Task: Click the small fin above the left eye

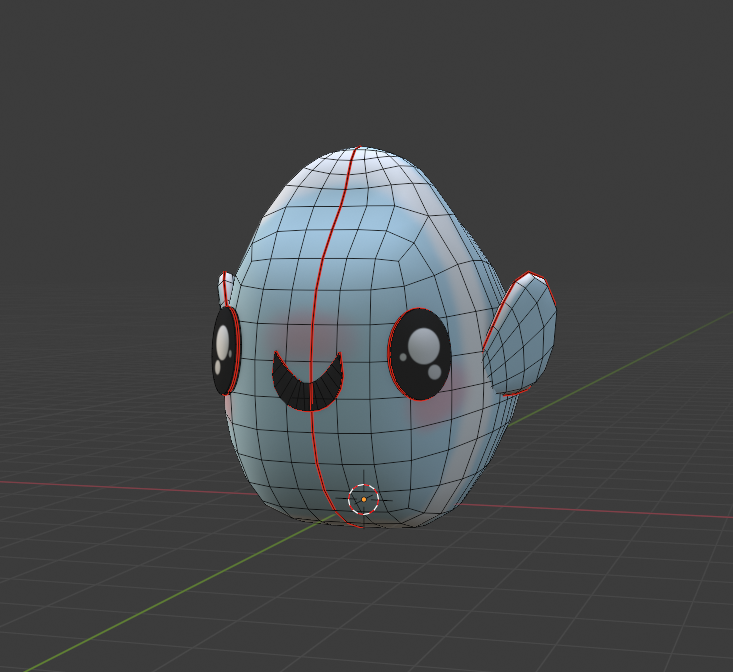Action: [226, 288]
